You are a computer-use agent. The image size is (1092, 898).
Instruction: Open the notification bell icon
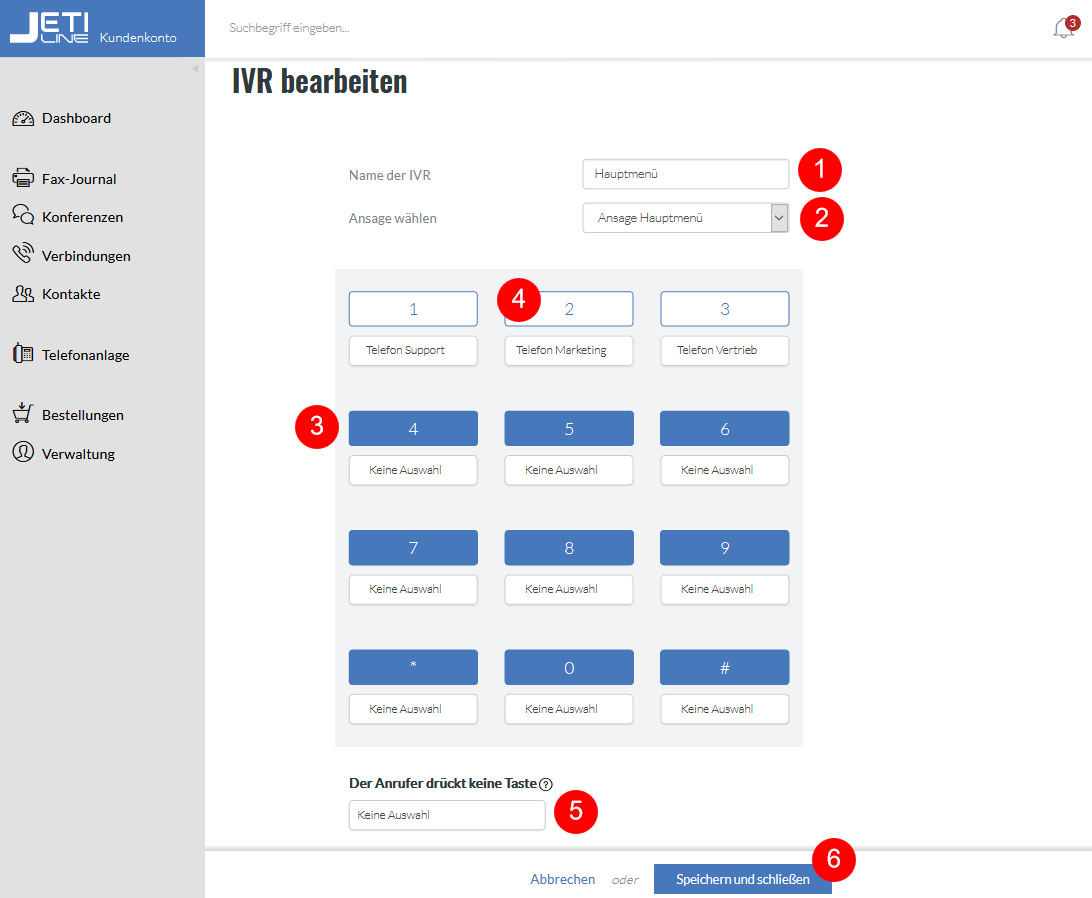(x=1063, y=28)
